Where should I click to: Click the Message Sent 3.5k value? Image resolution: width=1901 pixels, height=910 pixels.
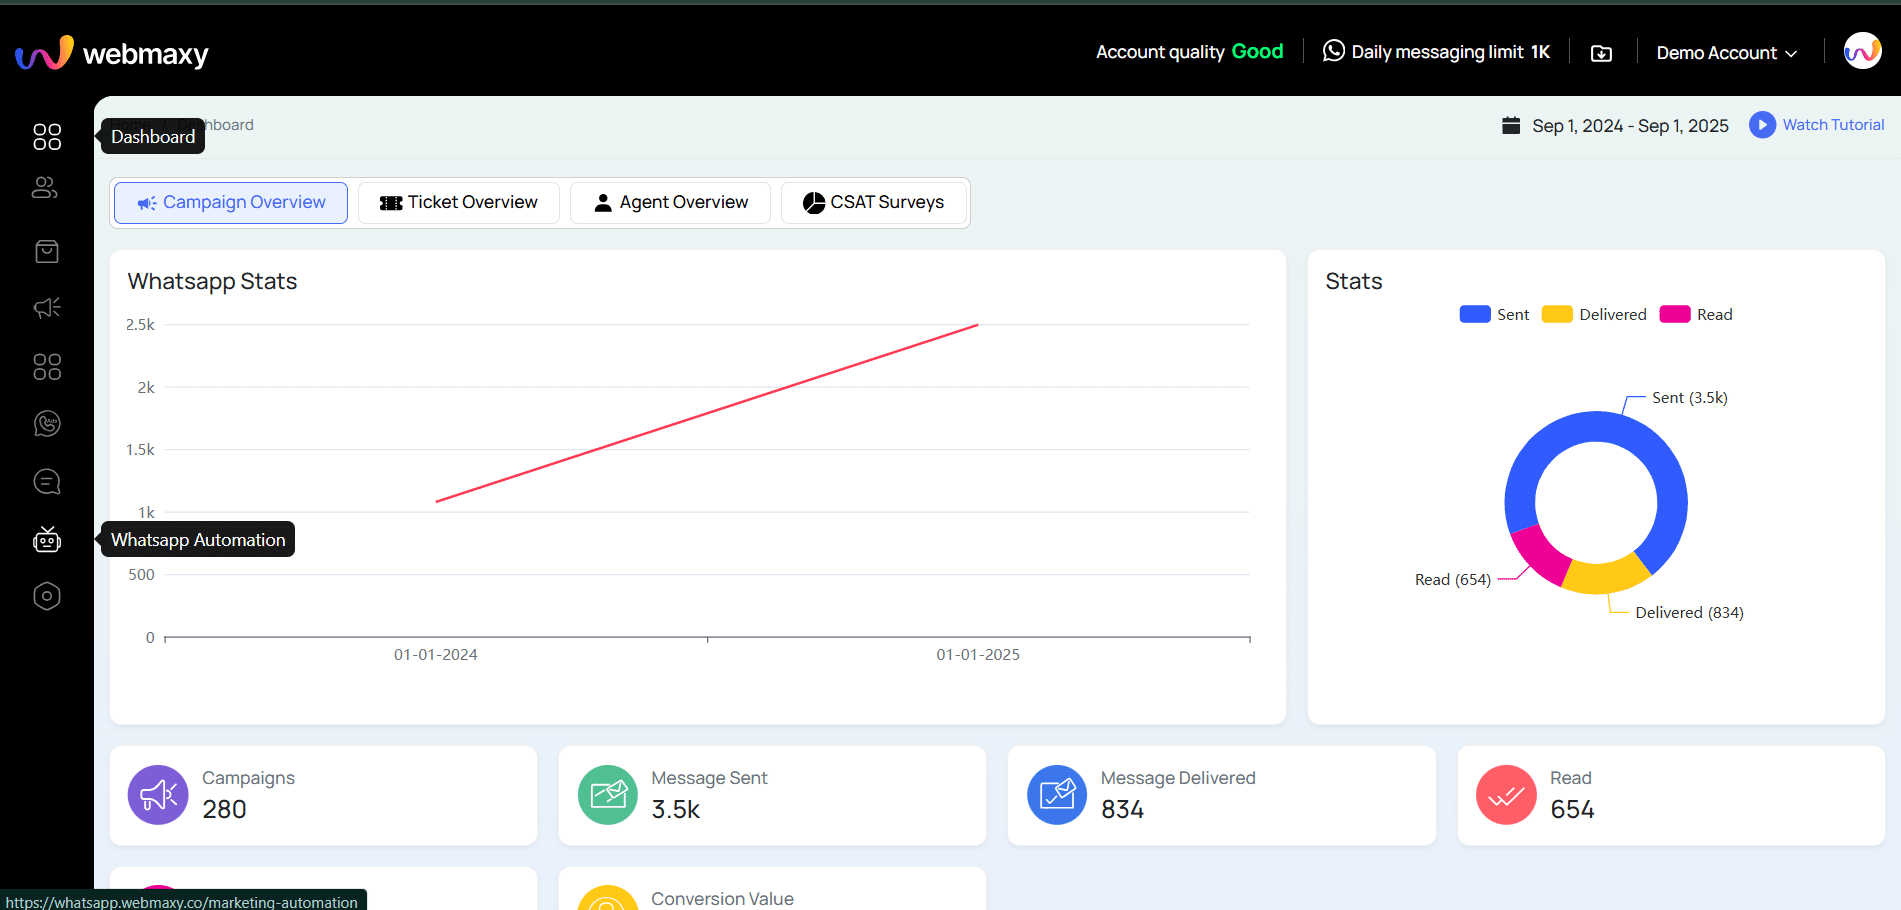pyautogui.click(x=675, y=809)
